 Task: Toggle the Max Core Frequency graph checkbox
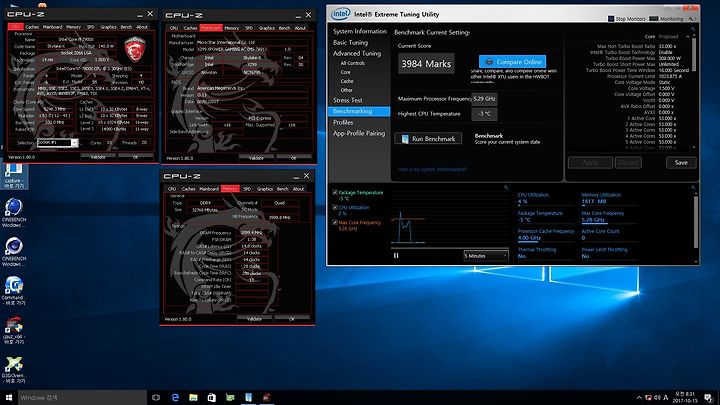pyautogui.click(x=335, y=222)
